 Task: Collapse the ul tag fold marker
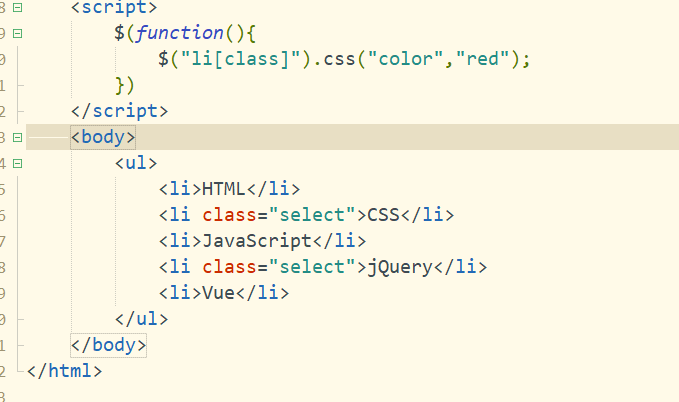tap(17, 163)
